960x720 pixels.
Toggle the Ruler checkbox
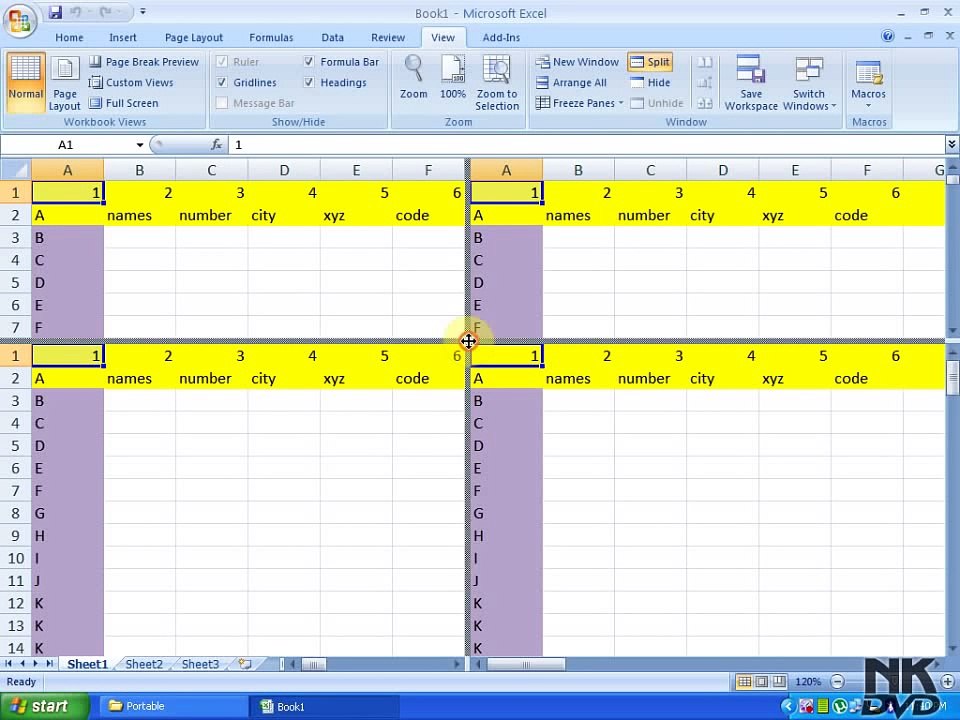point(222,62)
